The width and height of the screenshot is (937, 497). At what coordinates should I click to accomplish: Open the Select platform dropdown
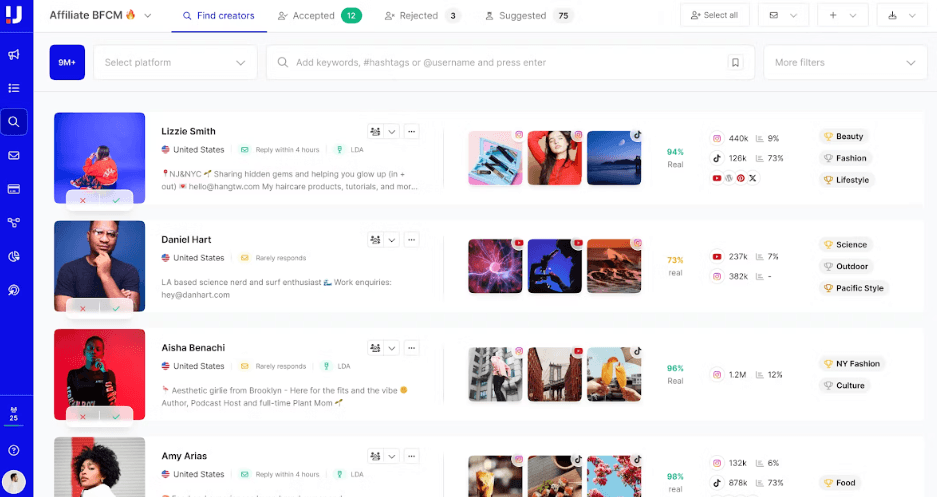(x=175, y=62)
